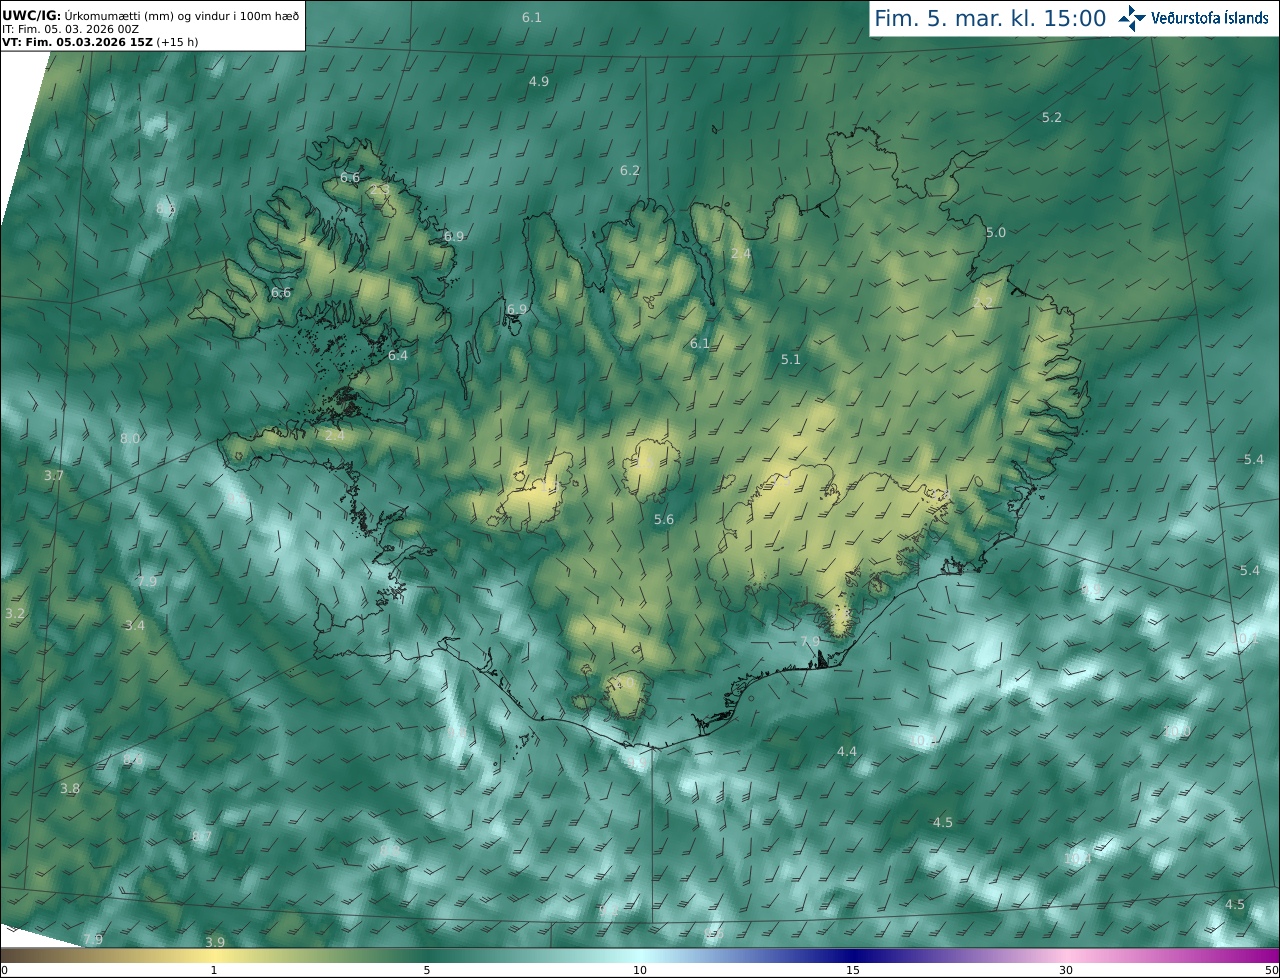The width and height of the screenshot is (1280, 978).
Task: Click the 5.0 value on the map
Action: pos(996,232)
